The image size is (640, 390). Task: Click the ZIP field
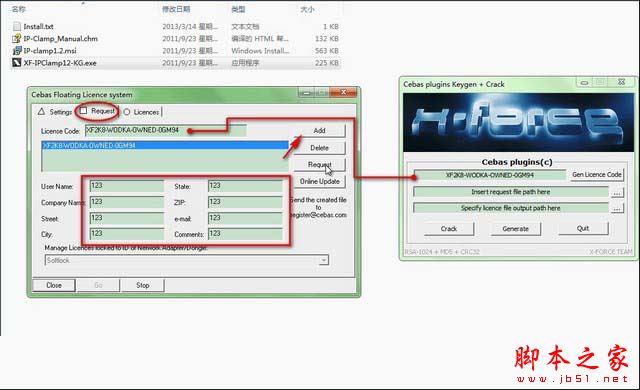245,202
